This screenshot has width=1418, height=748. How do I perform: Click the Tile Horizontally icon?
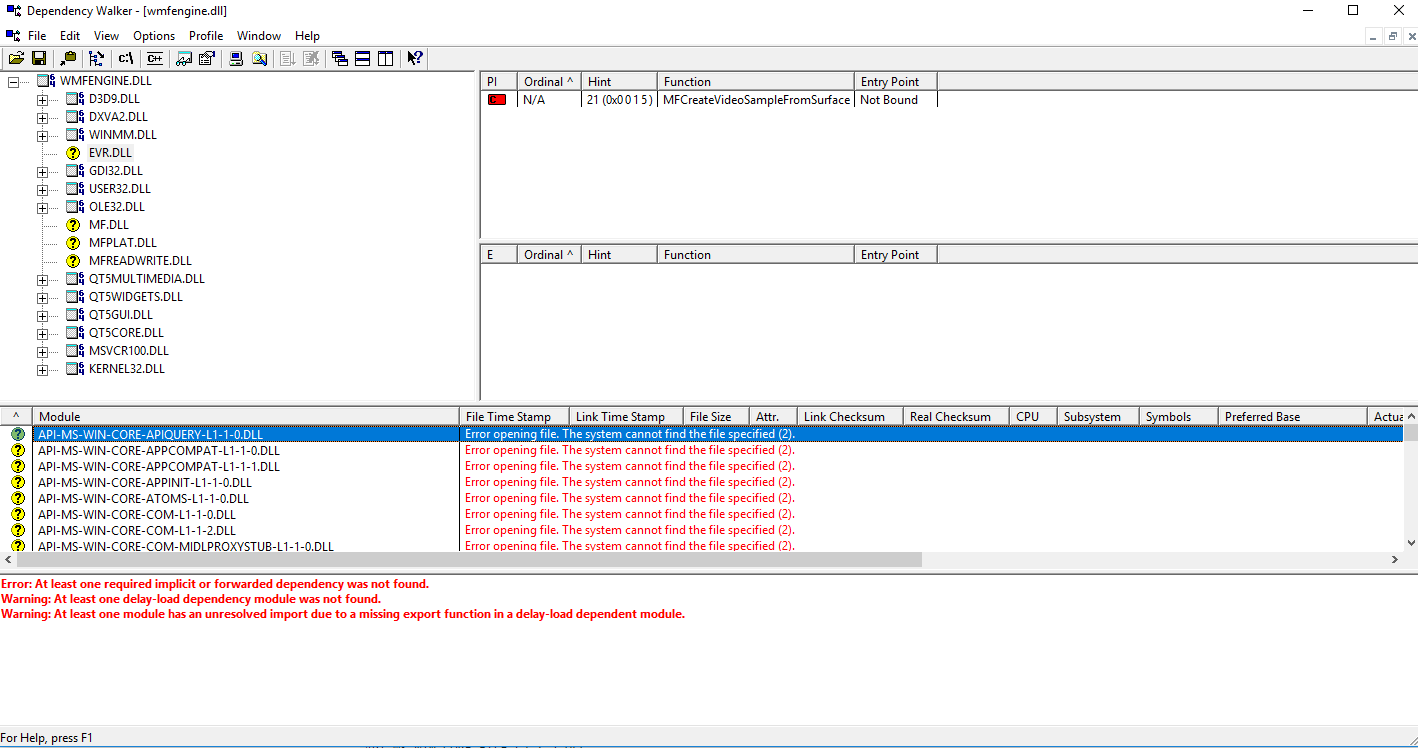coord(363,58)
